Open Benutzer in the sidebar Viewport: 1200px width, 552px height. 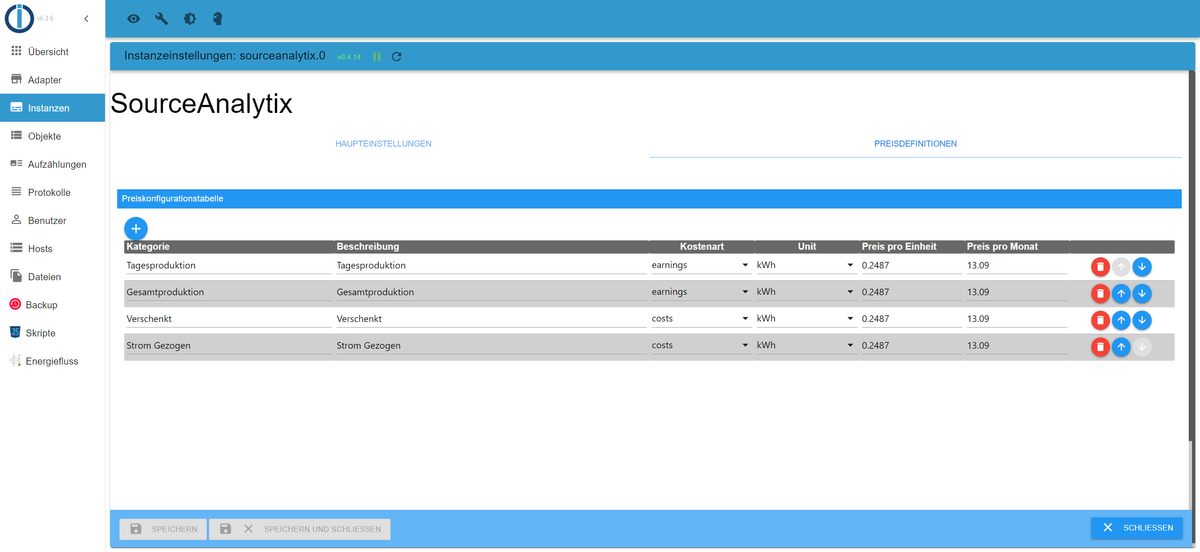(52, 220)
